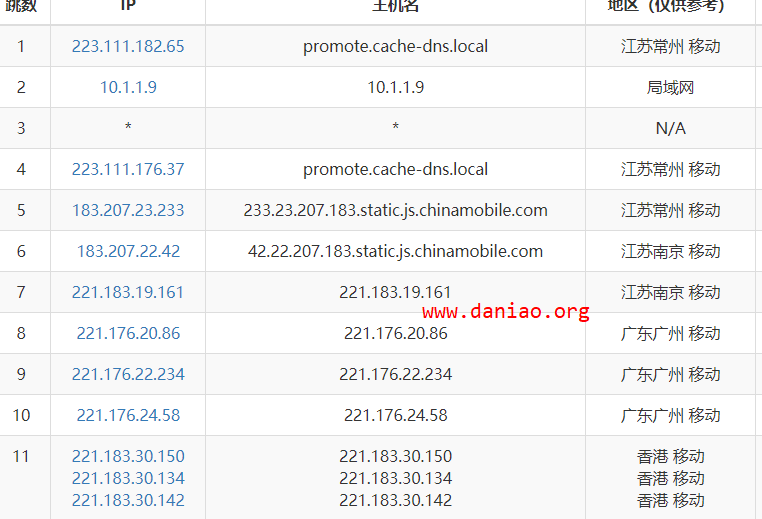Open IP link 223.111.176.37
762x519 pixels.
(128, 169)
